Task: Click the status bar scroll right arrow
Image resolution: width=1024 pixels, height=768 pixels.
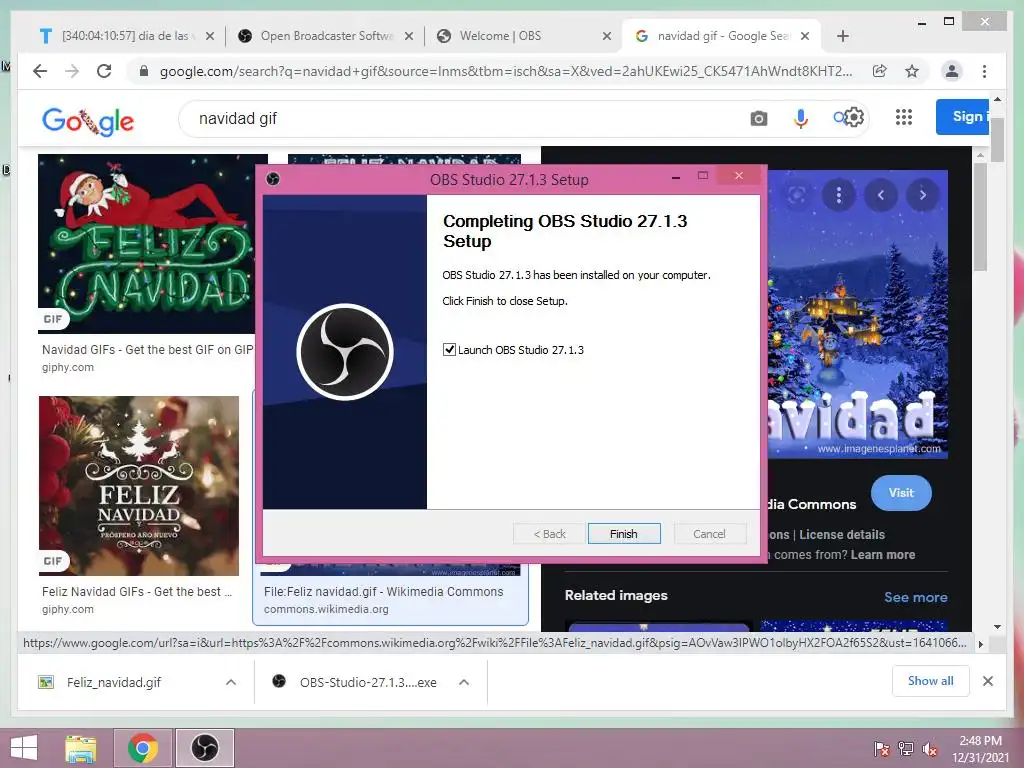Action: click(980, 644)
